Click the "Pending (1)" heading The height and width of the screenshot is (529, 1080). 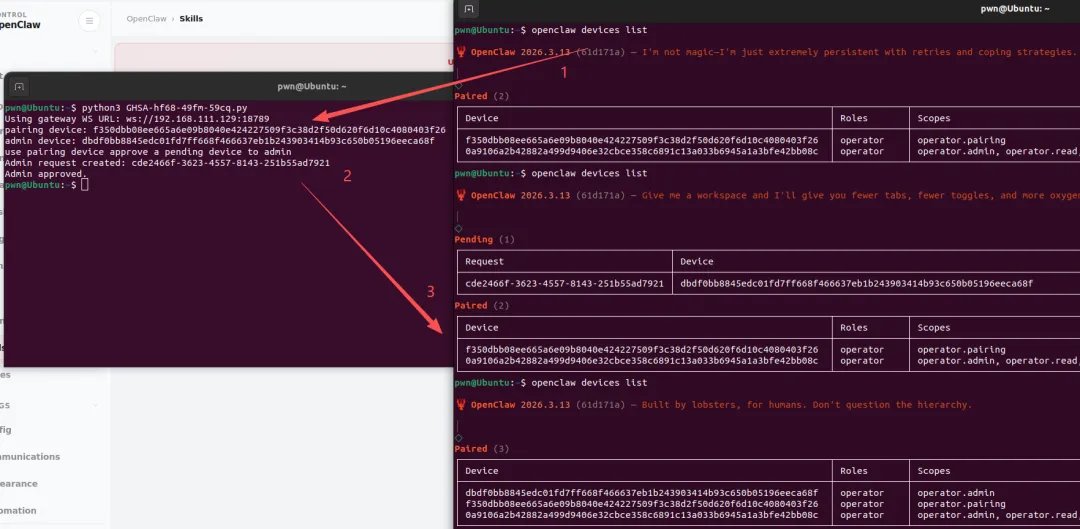click(x=484, y=240)
